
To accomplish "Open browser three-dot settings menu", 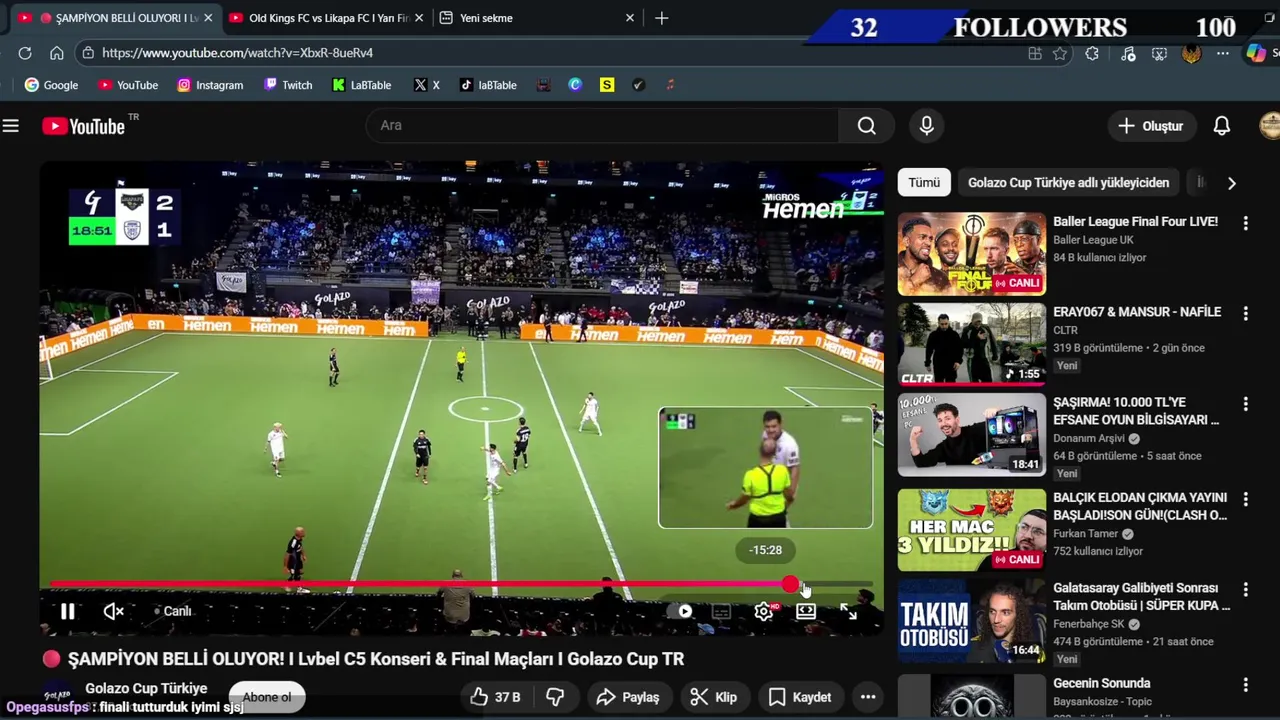I will [x=1223, y=54].
